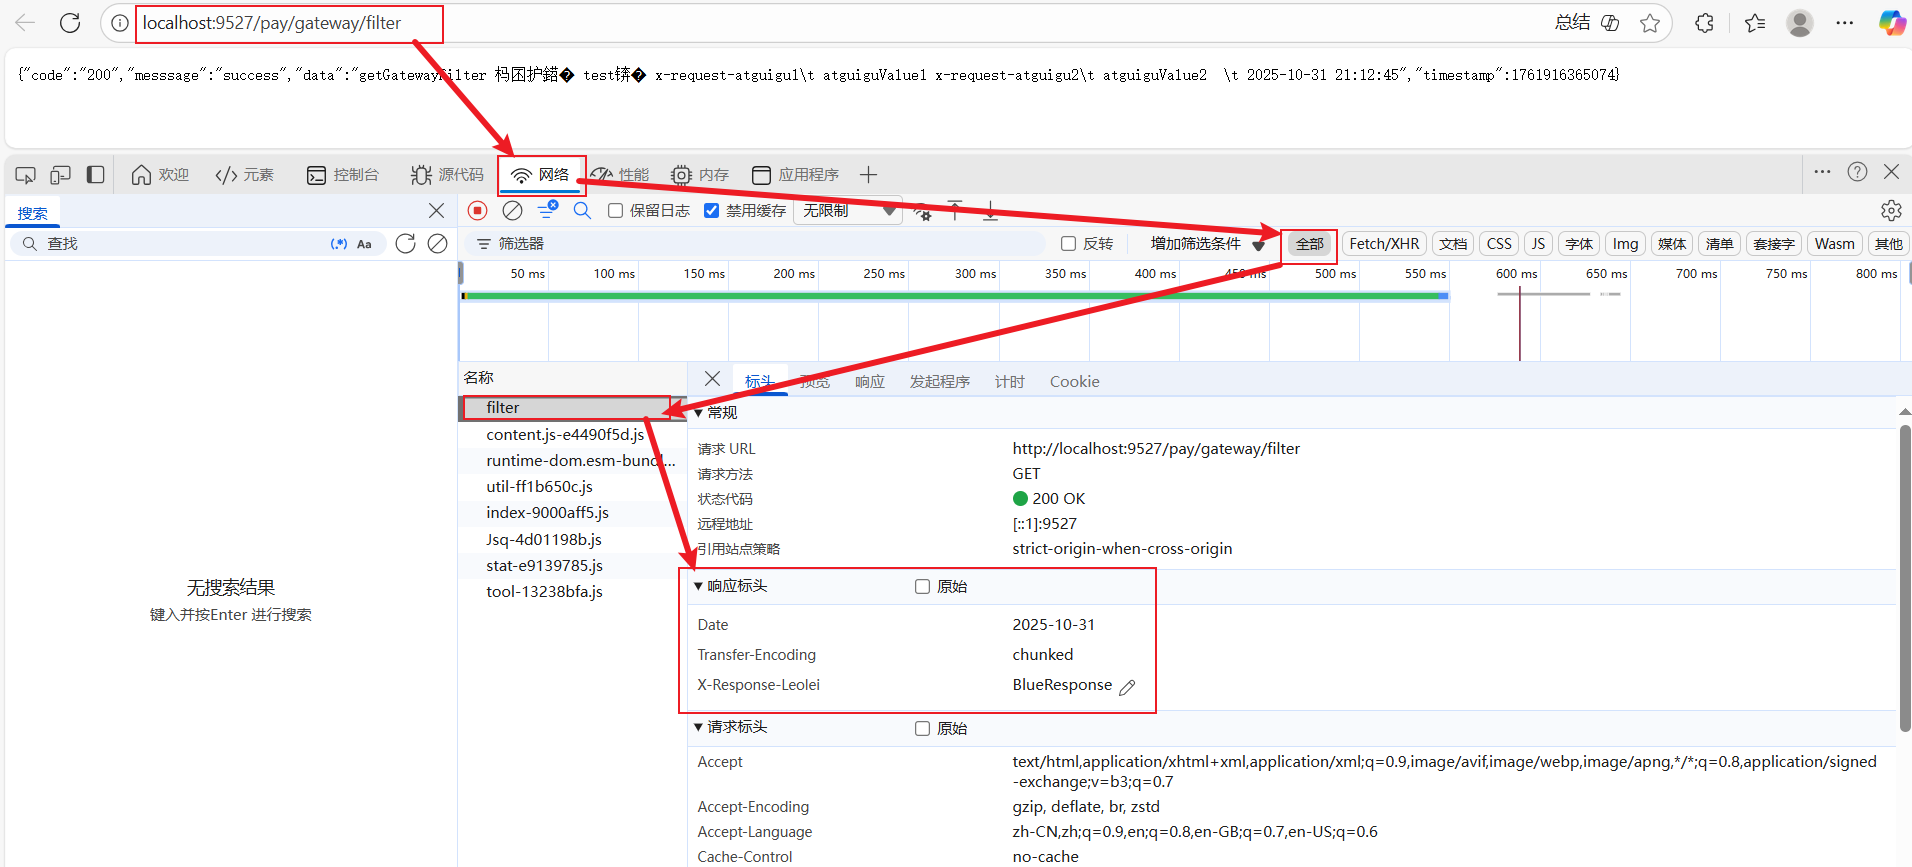Click the filter toggle icon with badge

coord(547,209)
